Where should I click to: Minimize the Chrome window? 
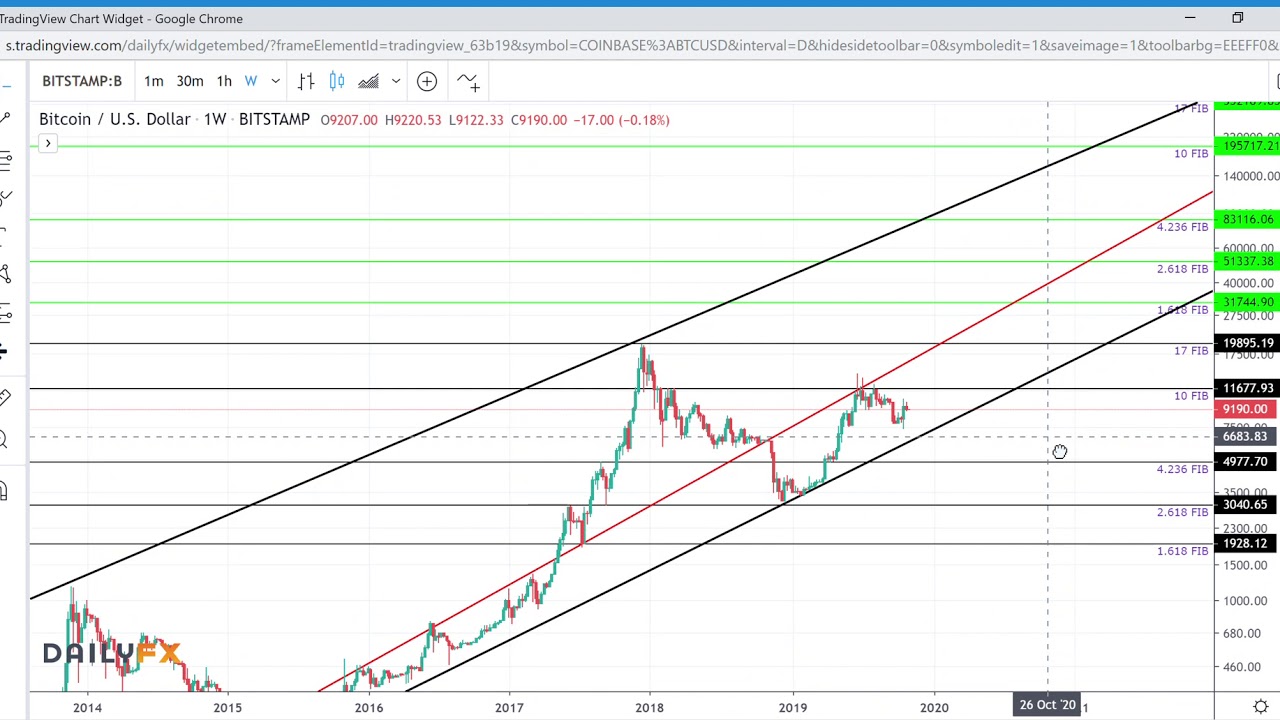coord(1190,18)
